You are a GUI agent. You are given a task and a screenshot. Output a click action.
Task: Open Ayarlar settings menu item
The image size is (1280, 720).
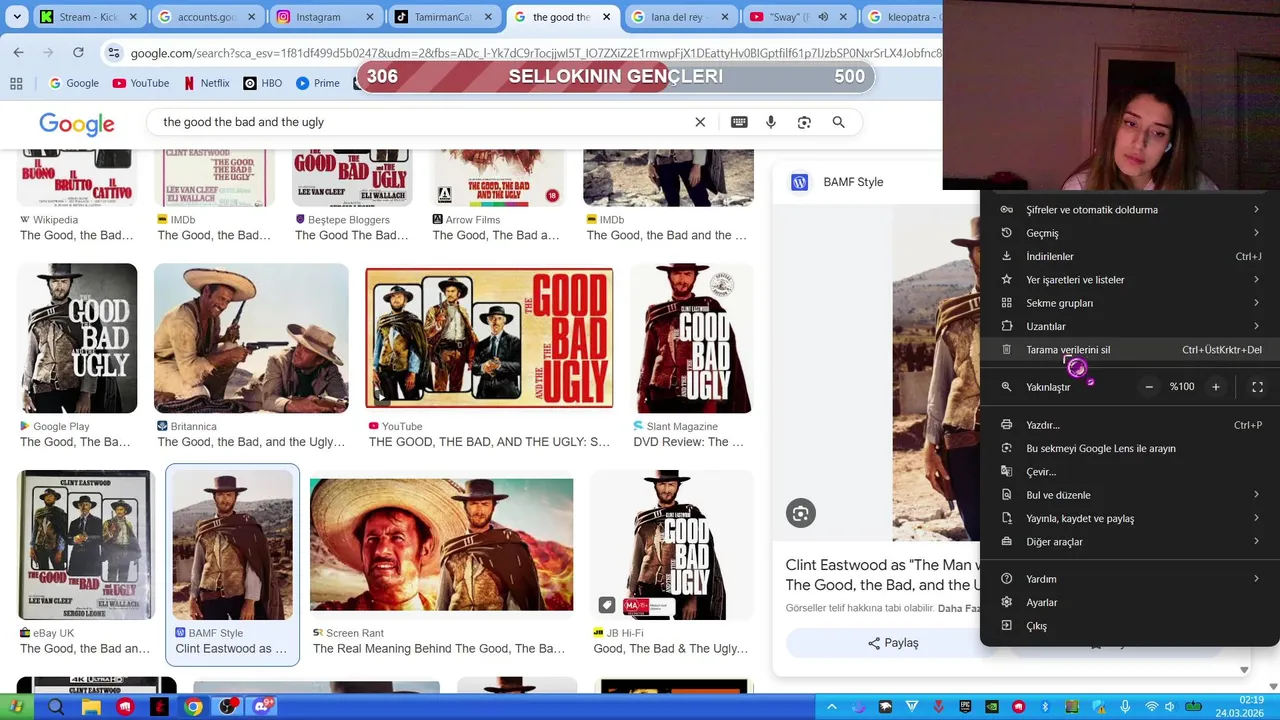(1130, 602)
